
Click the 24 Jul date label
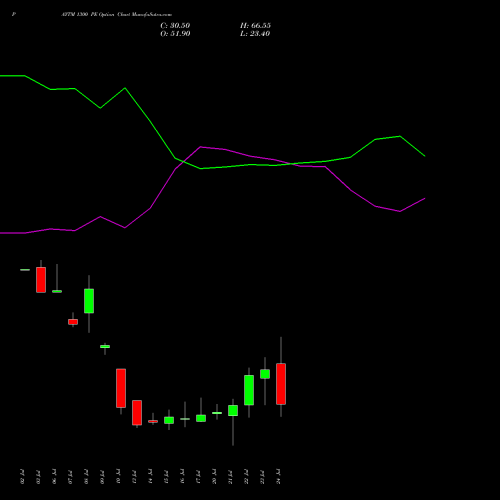[278, 477]
